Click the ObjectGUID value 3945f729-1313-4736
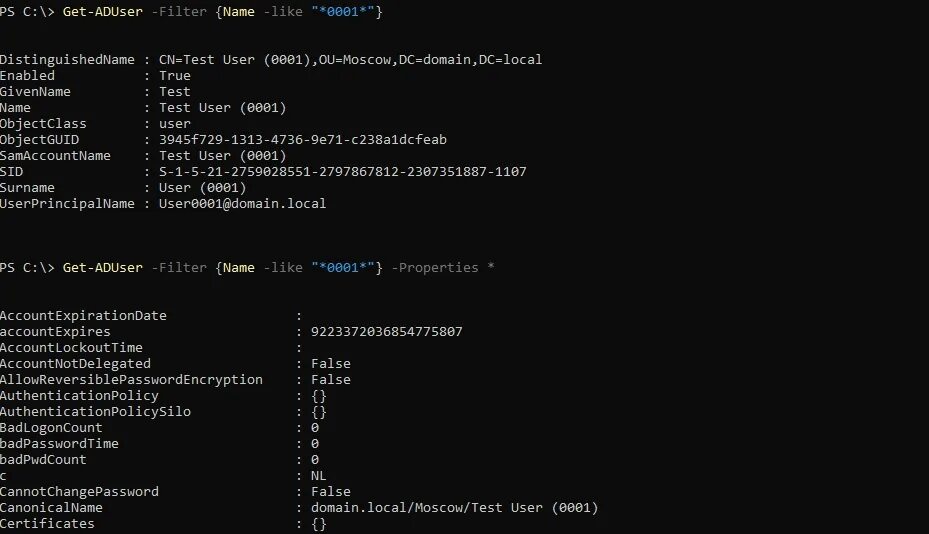Viewport: 929px width, 534px height. click(303, 139)
